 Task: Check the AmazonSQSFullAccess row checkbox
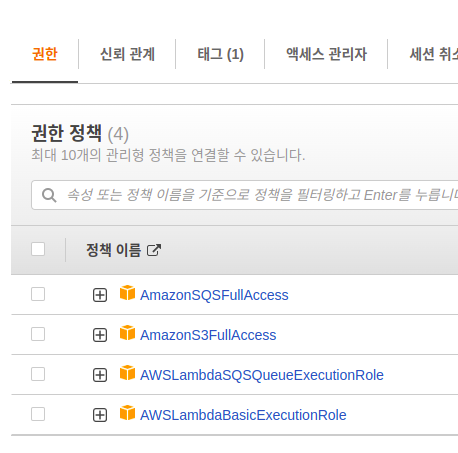pyautogui.click(x=38, y=294)
